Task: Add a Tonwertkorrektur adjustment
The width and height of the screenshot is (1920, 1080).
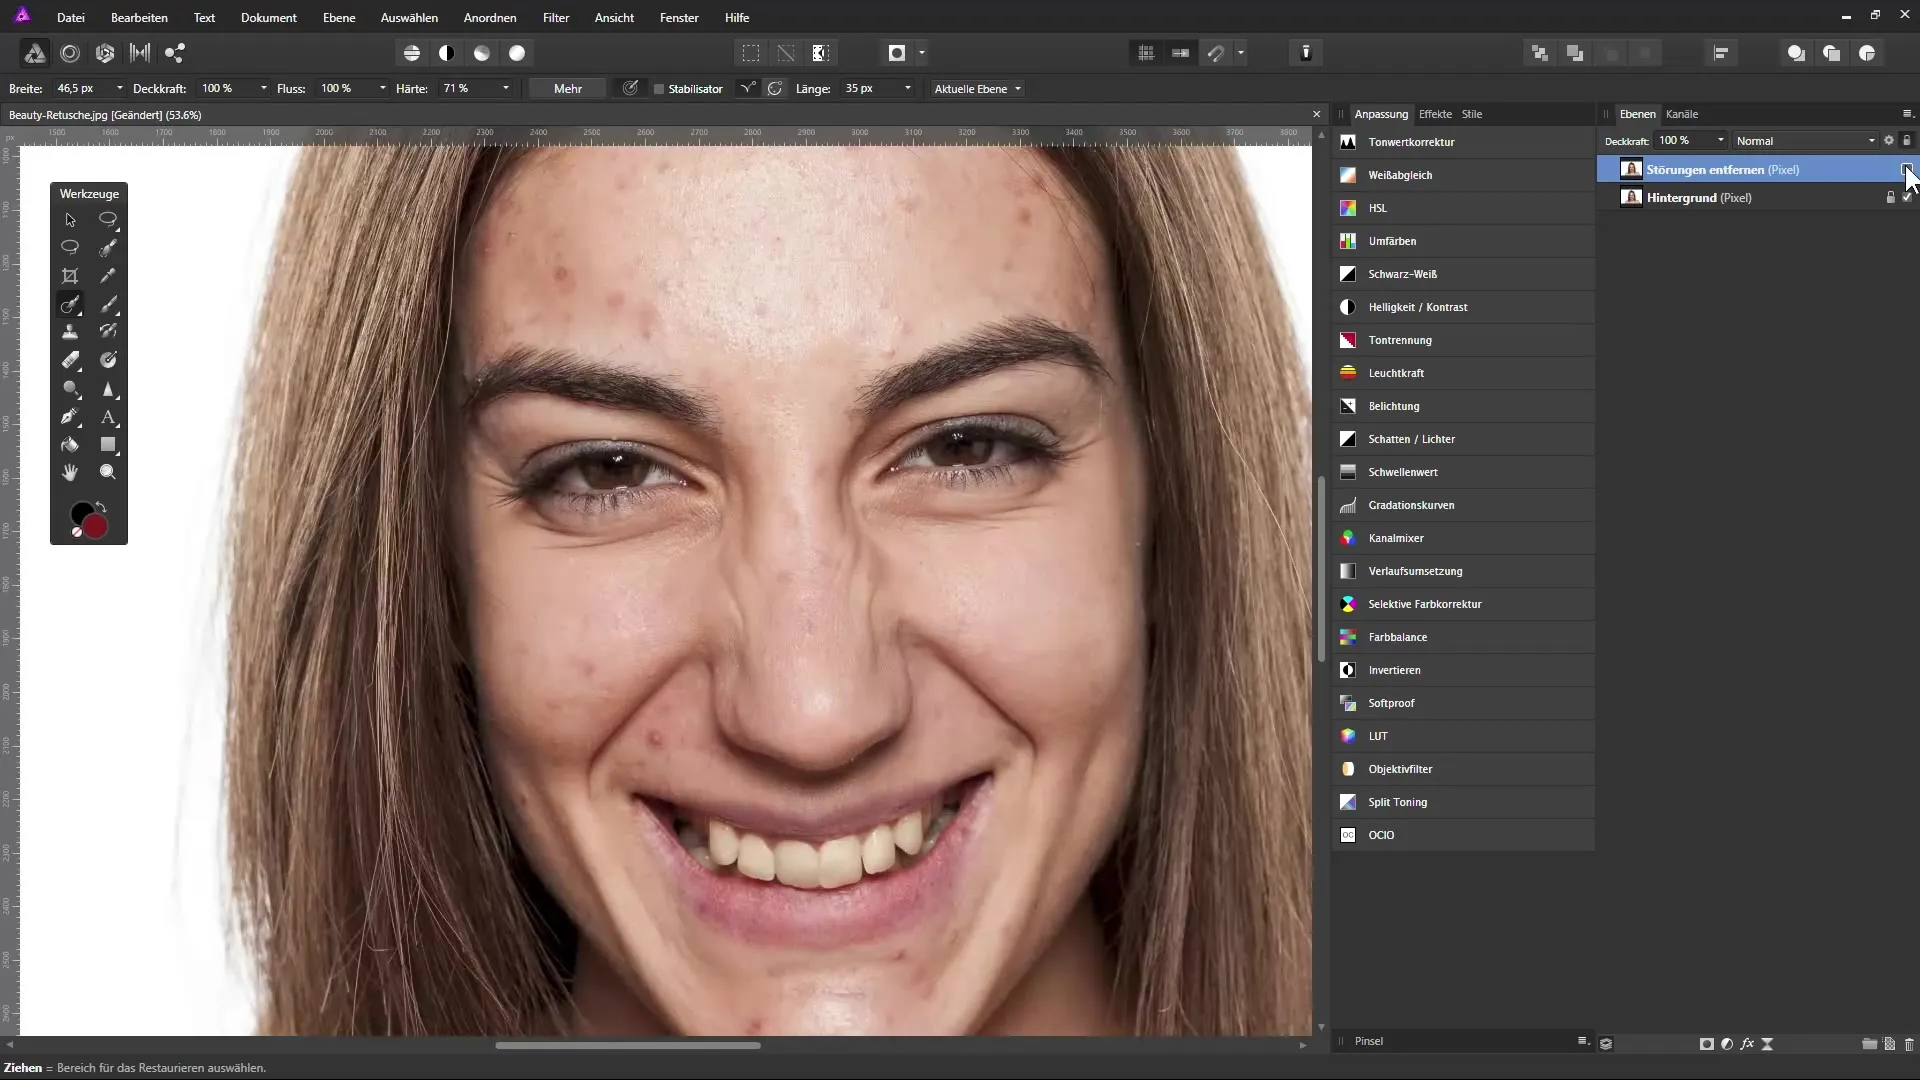Action: coord(1464,142)
